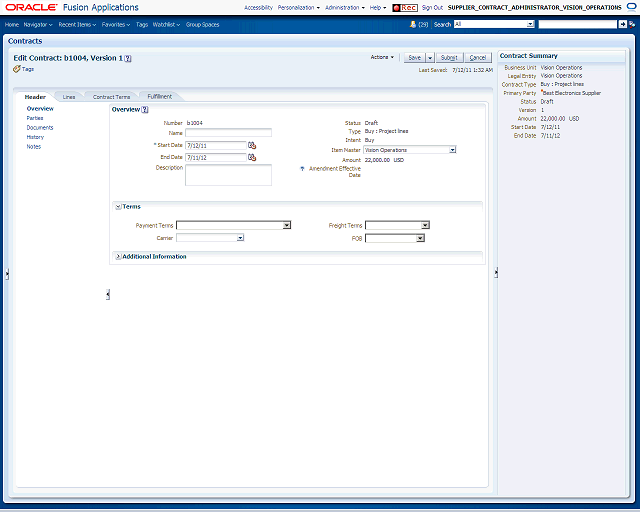Open the Start Date calendar picker

point(252,145)
